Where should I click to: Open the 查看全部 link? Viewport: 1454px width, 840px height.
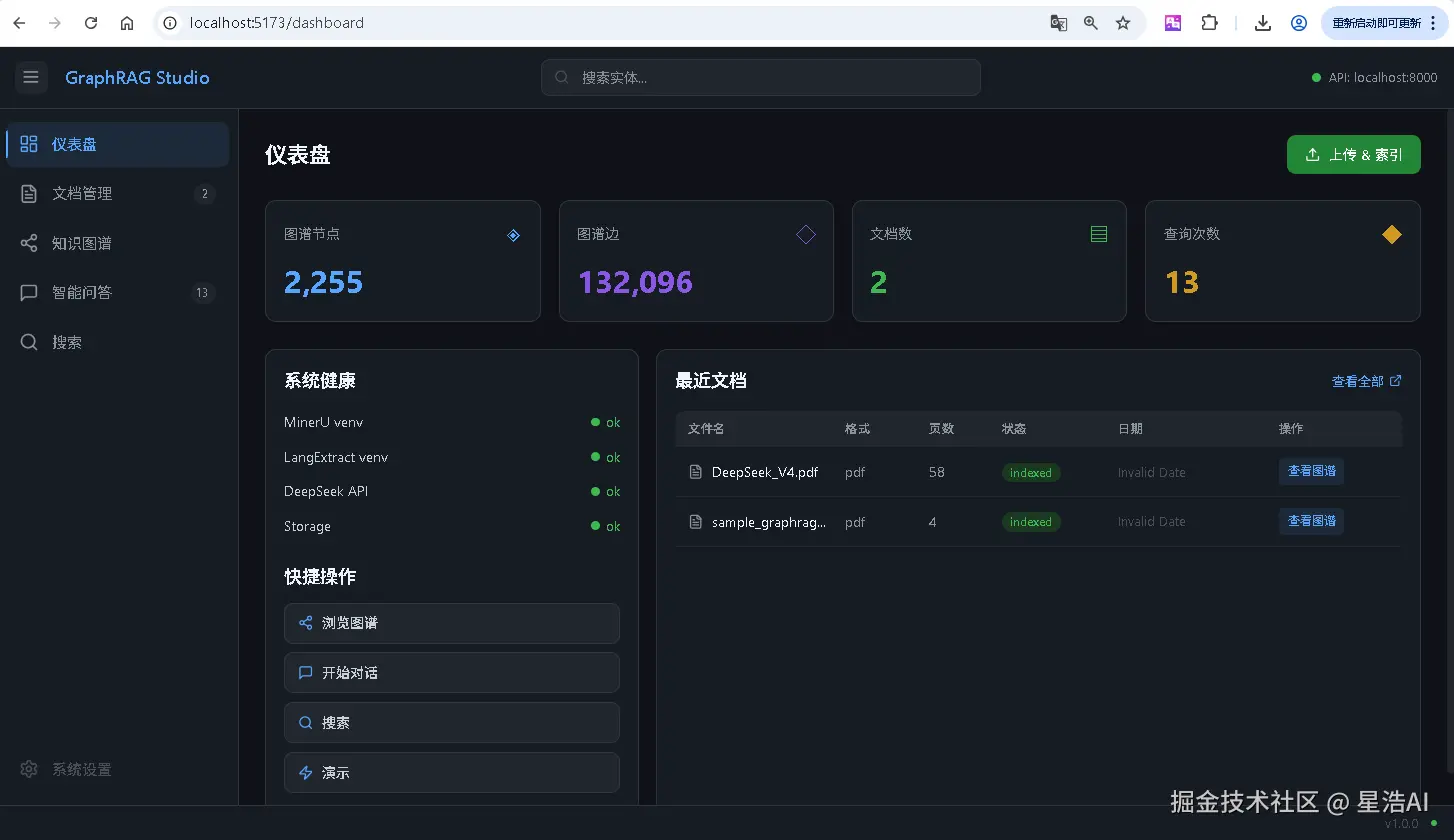click(x=1365, y=381)
